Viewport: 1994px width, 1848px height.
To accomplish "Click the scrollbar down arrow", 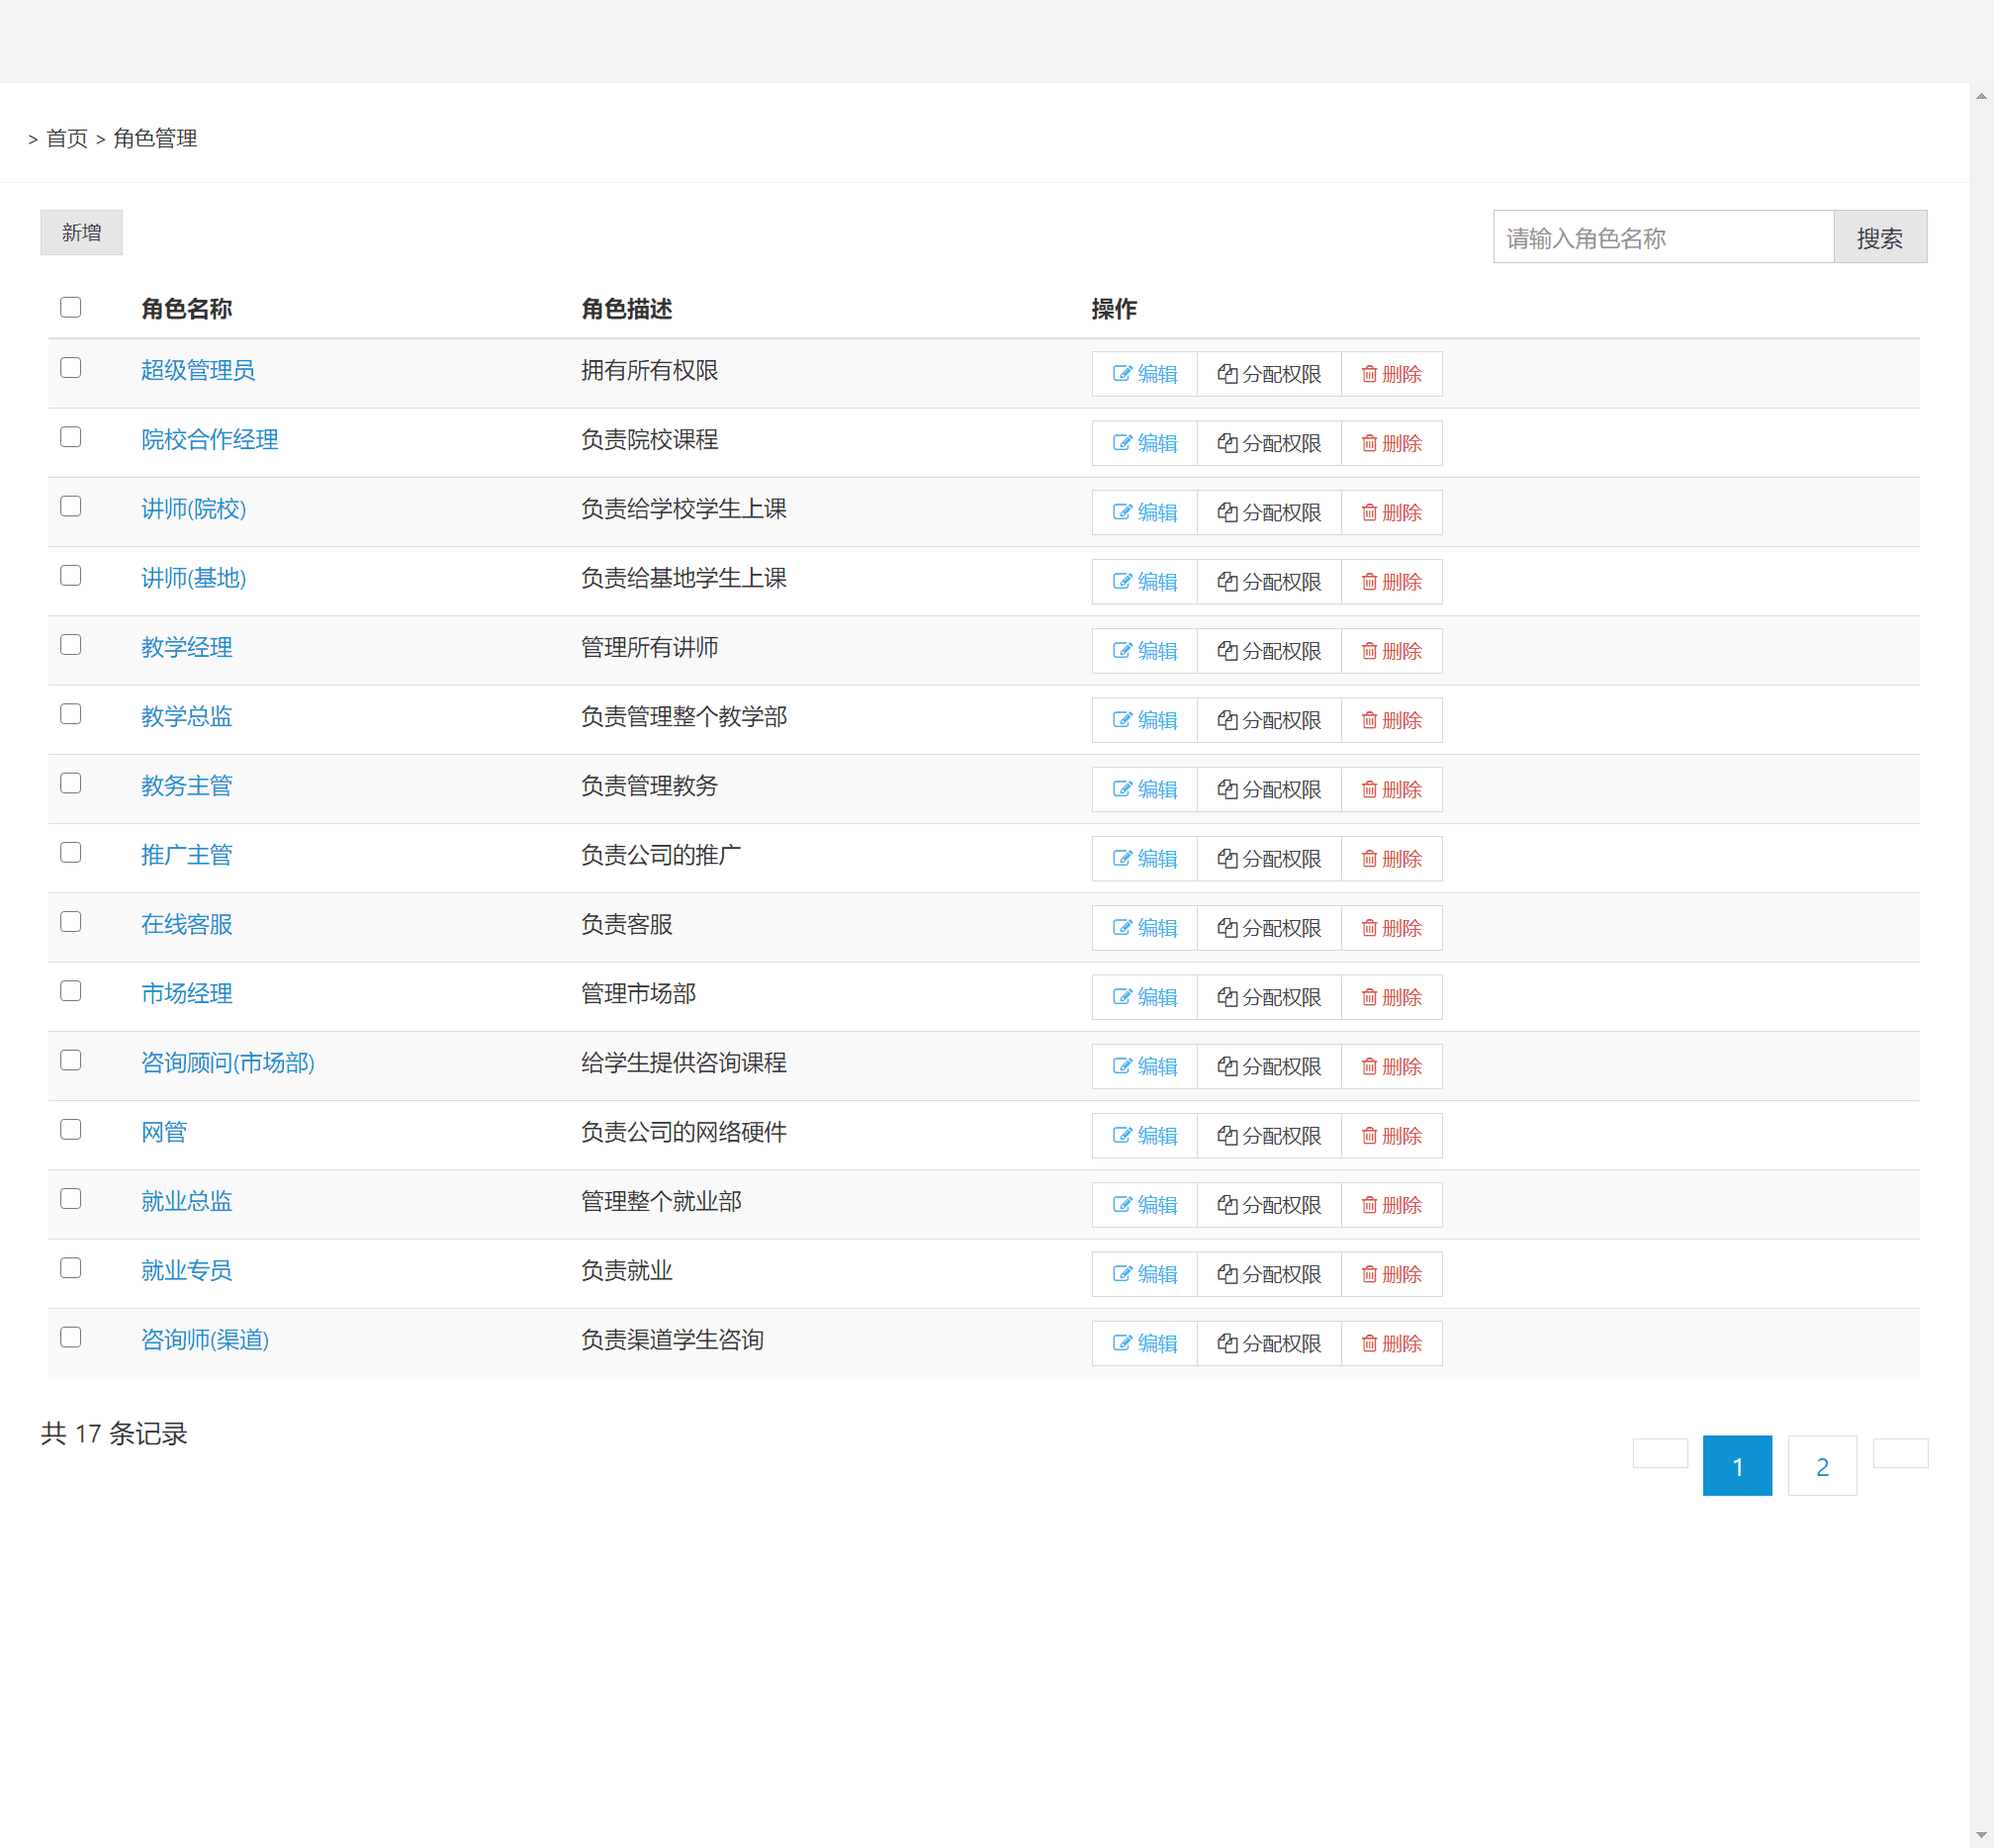I will click(1981, 1836).
